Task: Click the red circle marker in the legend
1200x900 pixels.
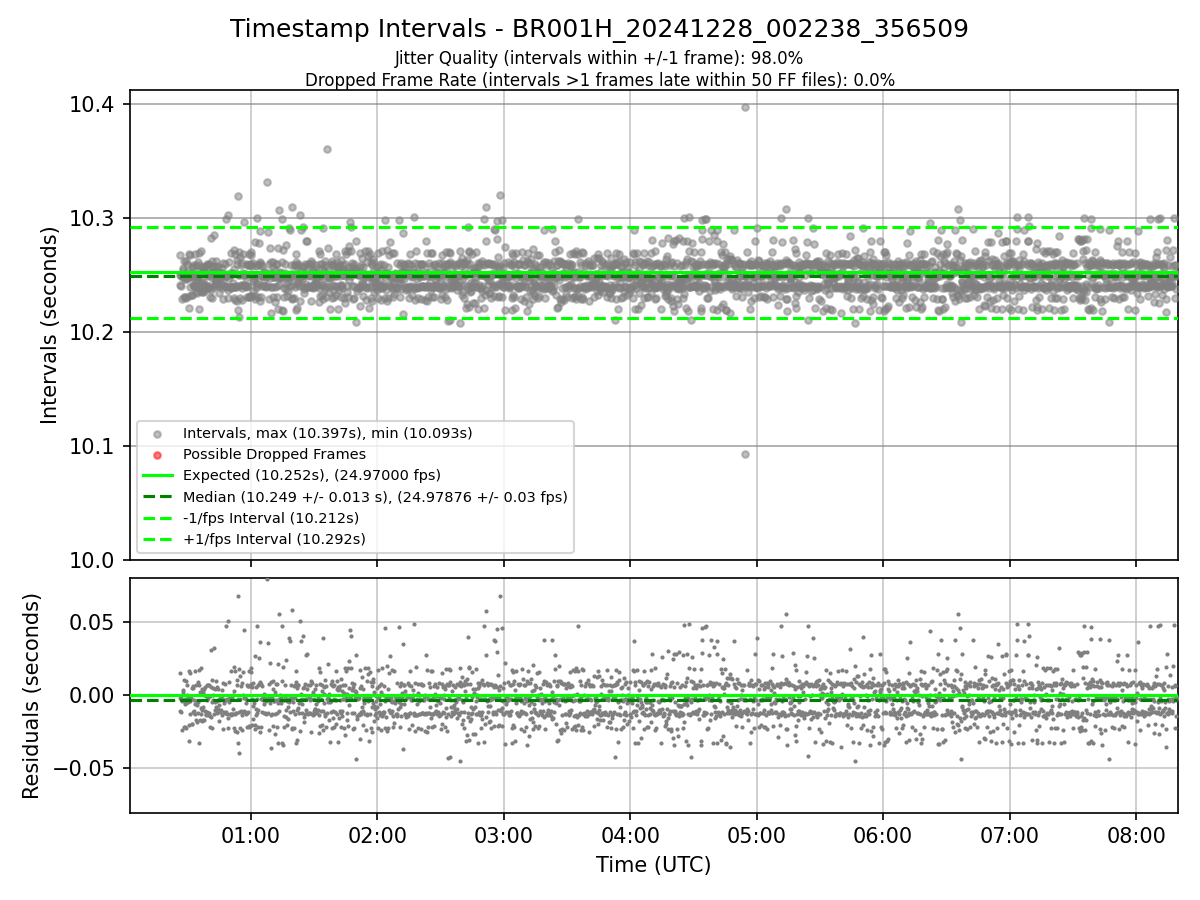Action: 157,455
